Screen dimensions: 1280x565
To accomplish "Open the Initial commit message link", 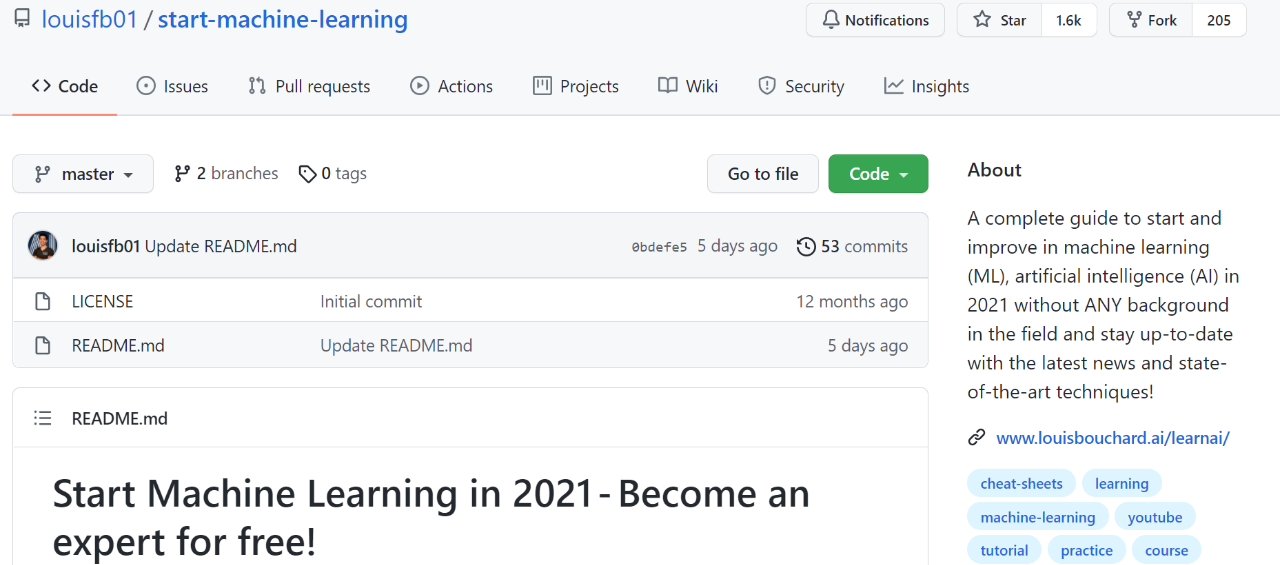I will (371, 301).
